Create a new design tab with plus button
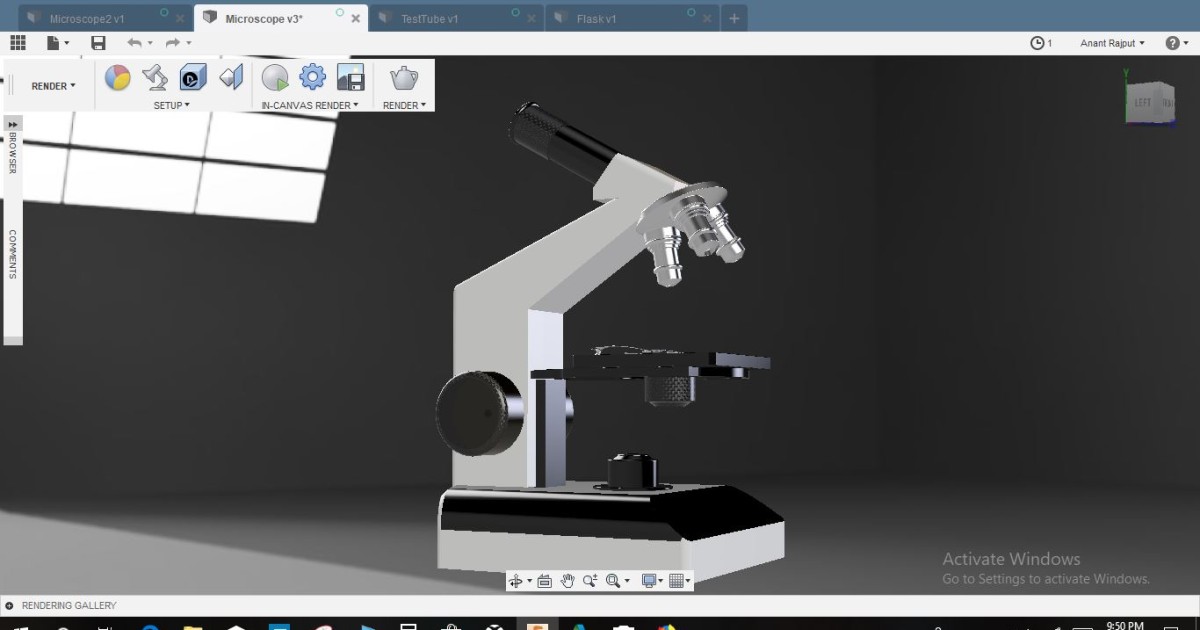Image resolution: width=1200 pixels, height=630 pixels. [735, 17]
